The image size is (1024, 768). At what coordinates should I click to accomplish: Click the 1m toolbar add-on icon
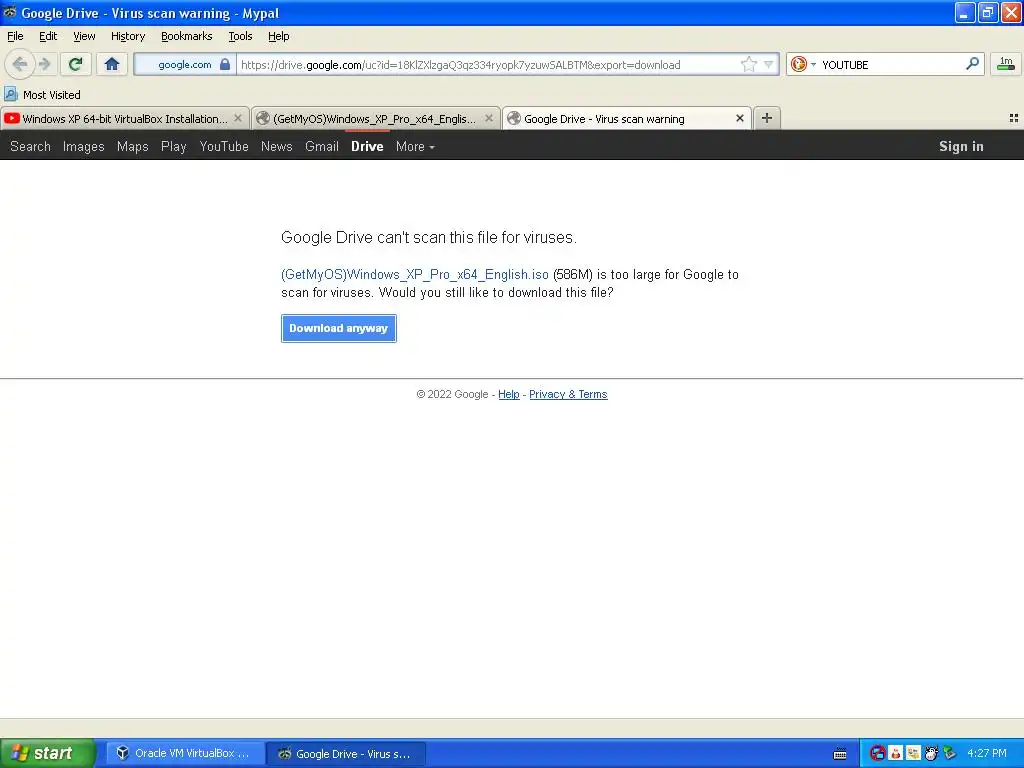(1006, 63)
